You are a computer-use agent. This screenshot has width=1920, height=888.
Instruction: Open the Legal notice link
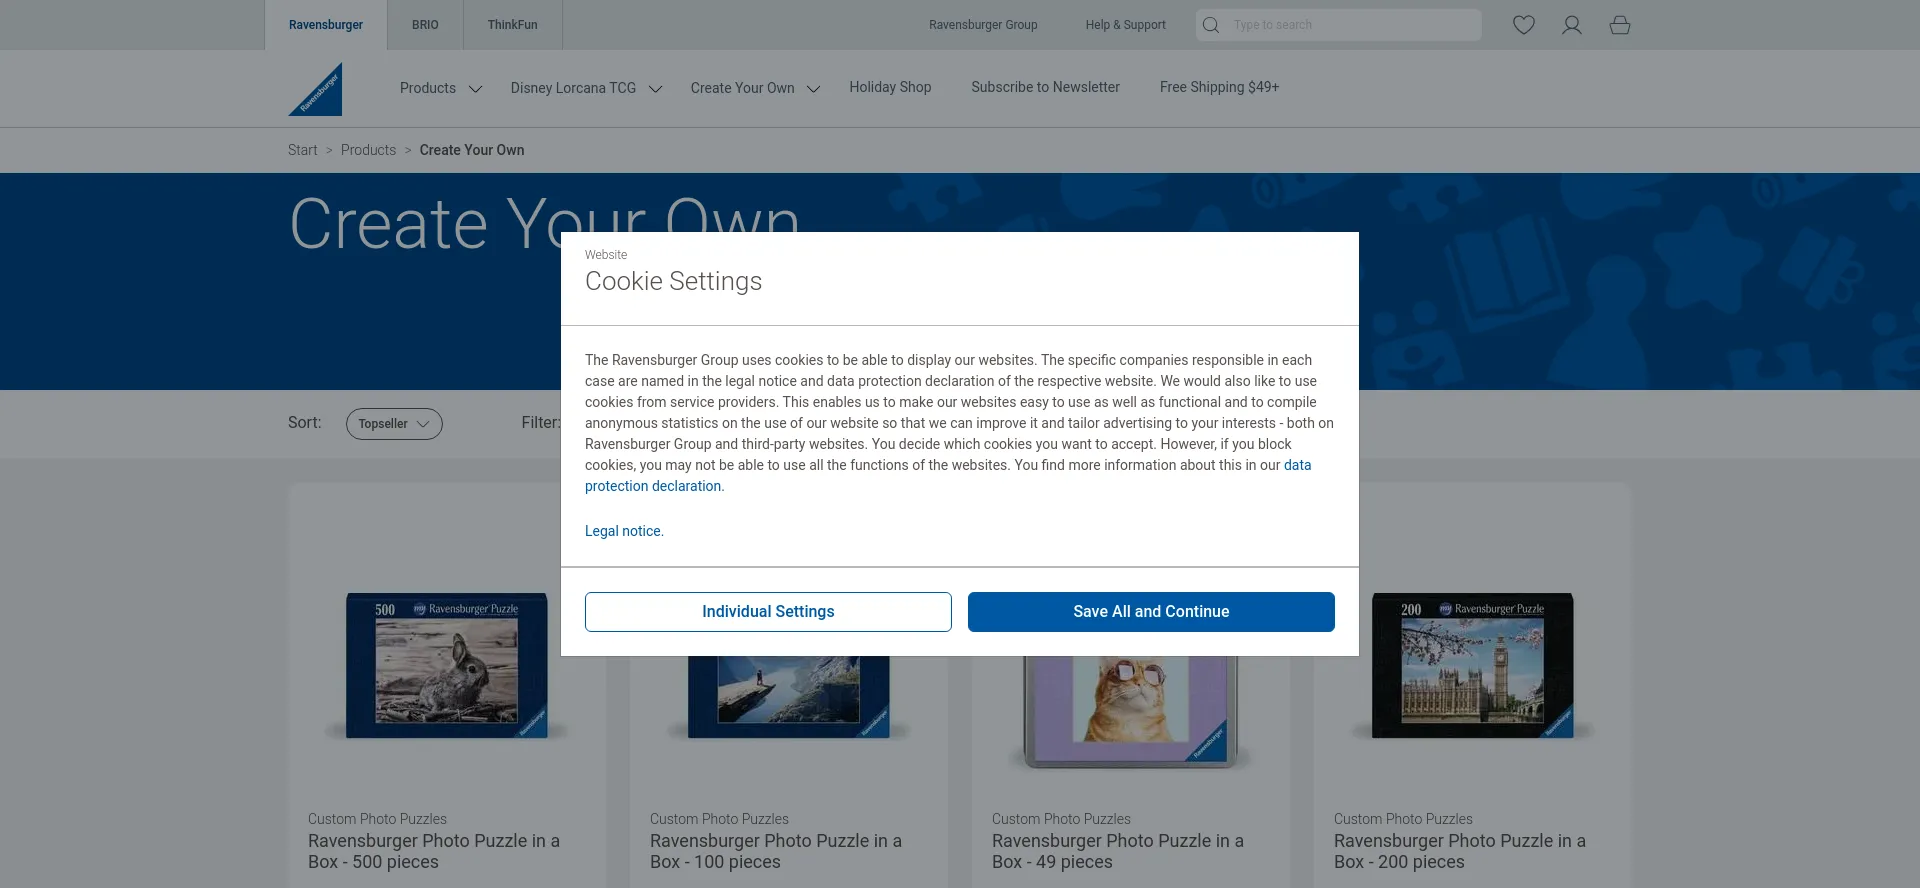[x=624, y=531]
